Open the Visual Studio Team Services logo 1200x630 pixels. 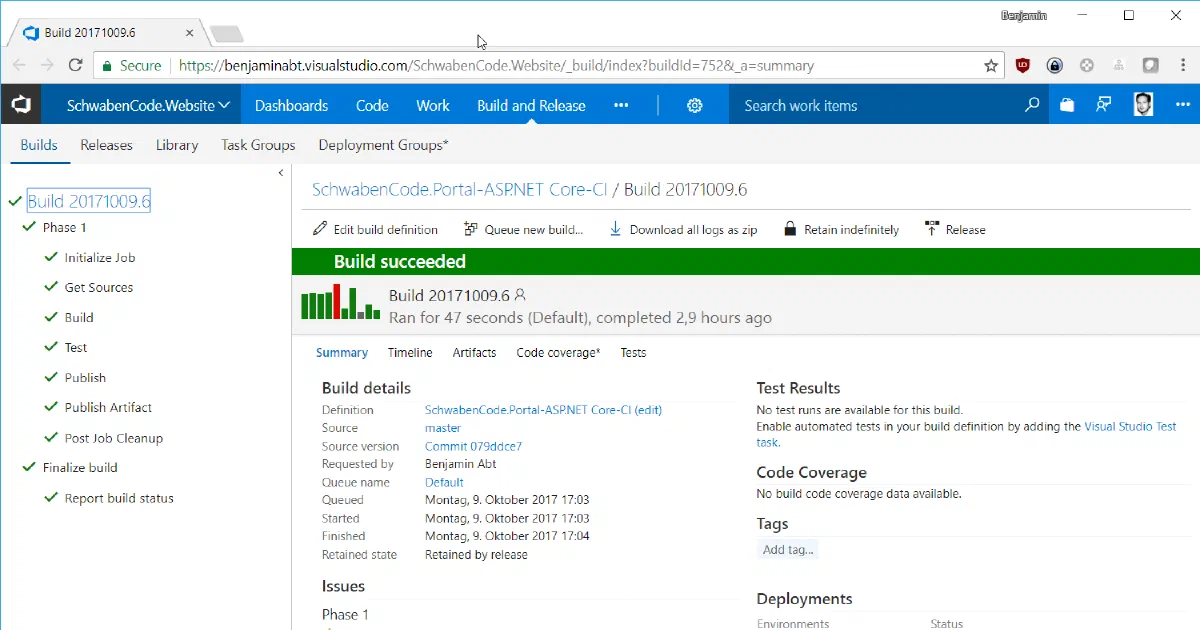coord(21,105)
